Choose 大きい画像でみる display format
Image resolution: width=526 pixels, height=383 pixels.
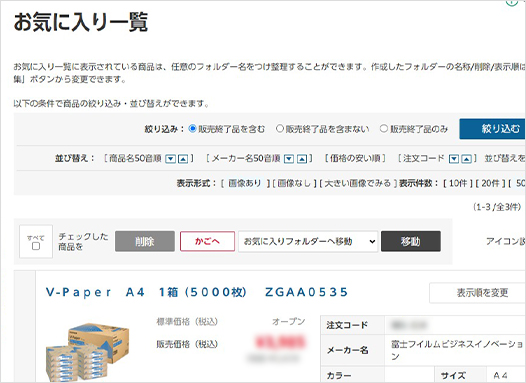358,183
